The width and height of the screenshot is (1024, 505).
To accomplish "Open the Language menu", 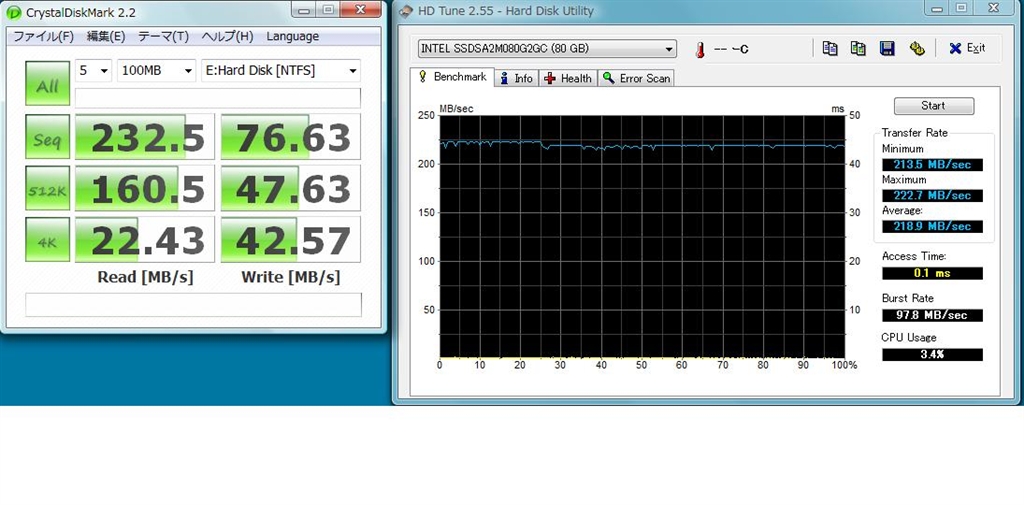I will pyautogui.click(x=293, y=37).
